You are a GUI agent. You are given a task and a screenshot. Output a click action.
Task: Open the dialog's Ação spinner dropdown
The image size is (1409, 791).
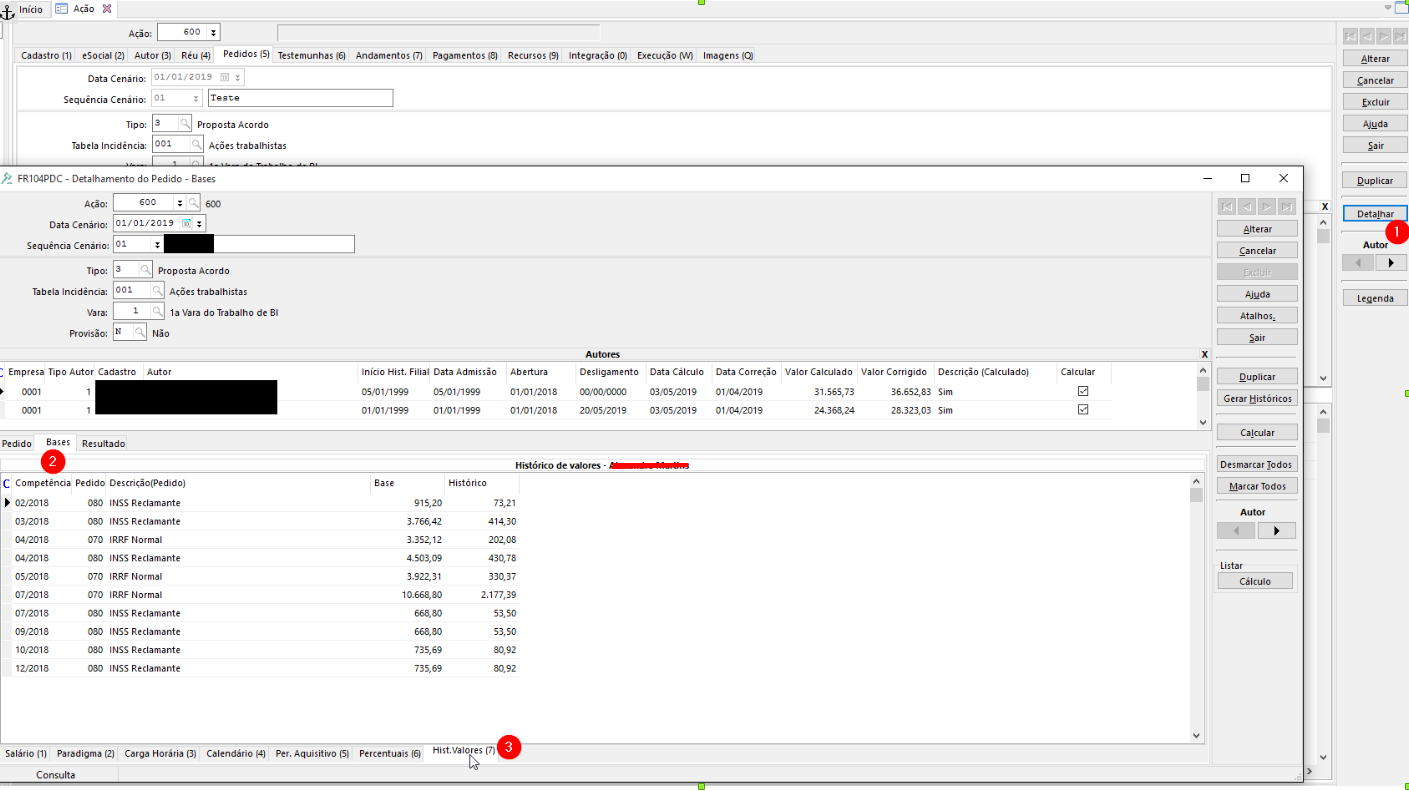point(180,203)
